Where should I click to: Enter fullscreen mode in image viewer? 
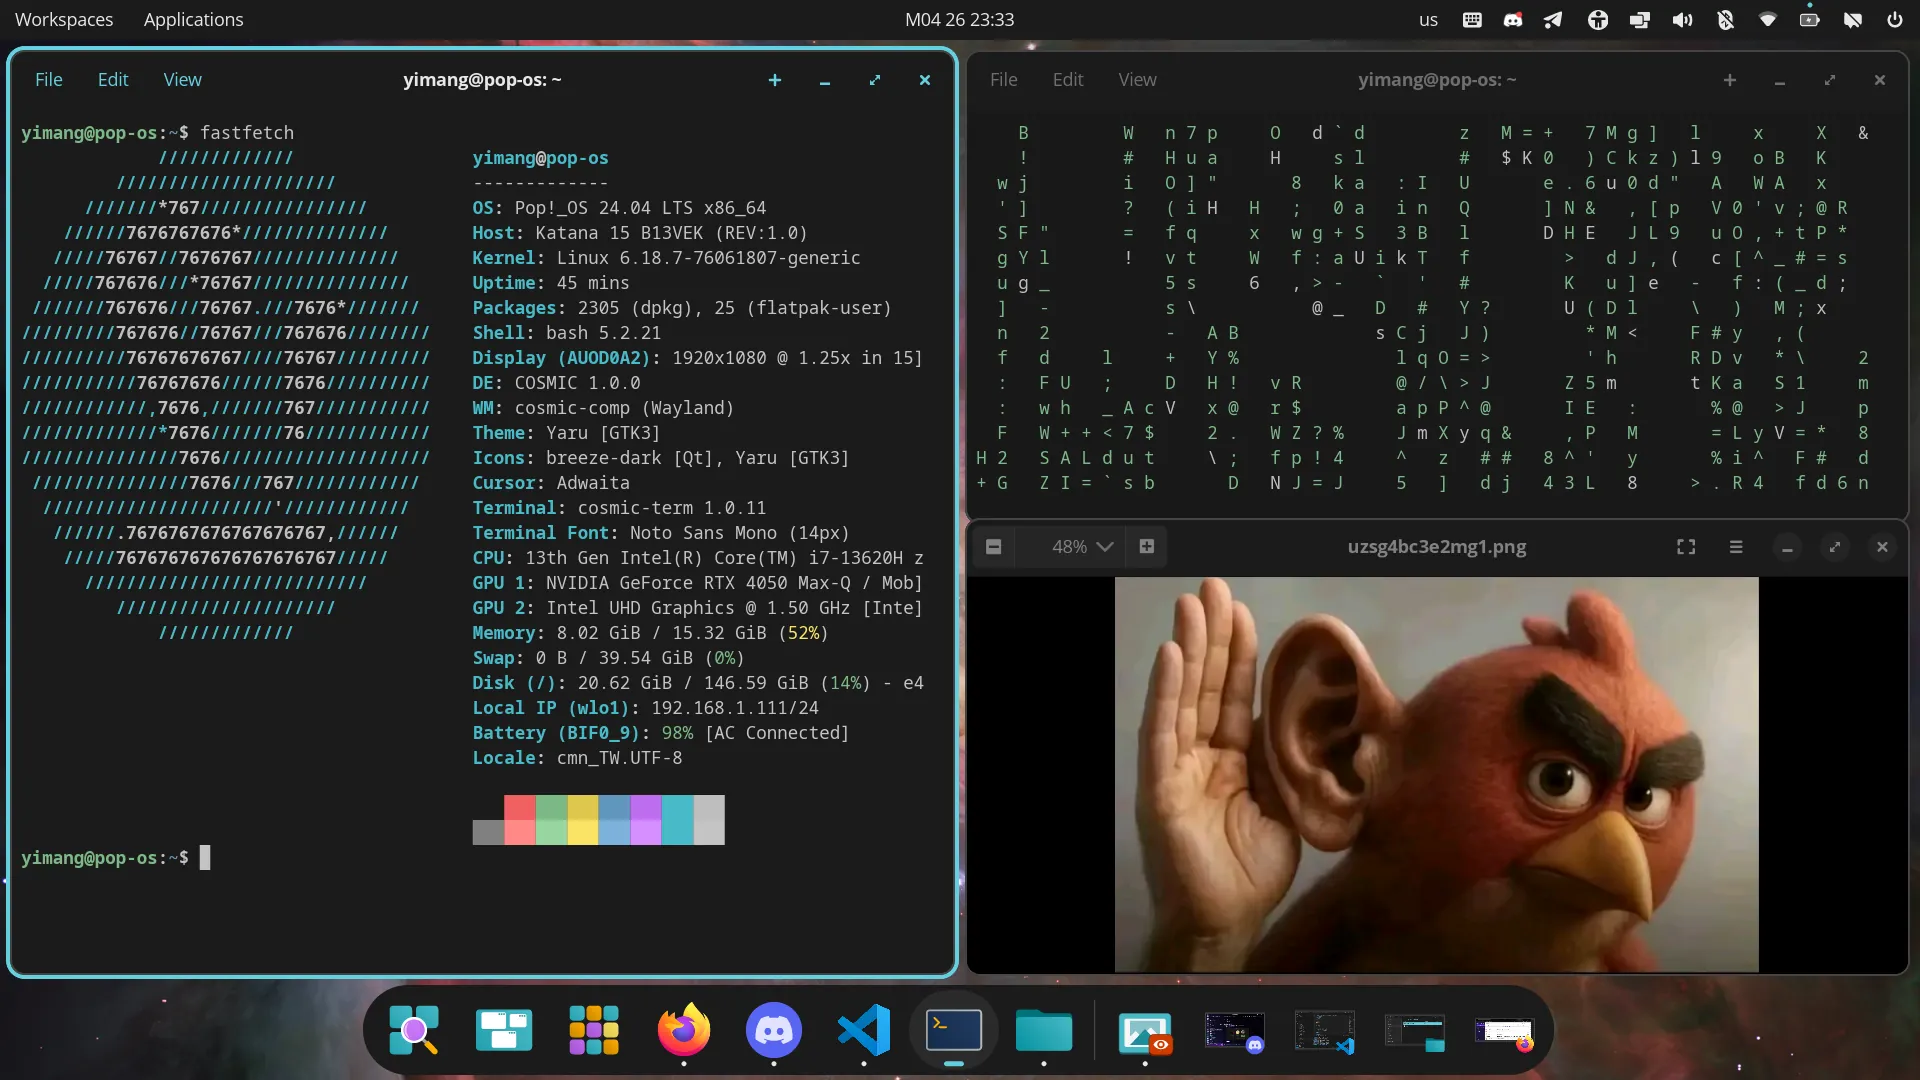point(1686,547)
